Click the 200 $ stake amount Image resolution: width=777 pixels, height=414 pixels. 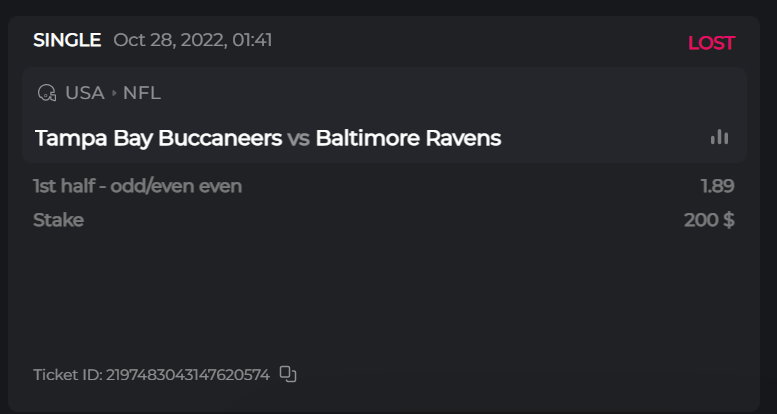[x=709, y=220]
